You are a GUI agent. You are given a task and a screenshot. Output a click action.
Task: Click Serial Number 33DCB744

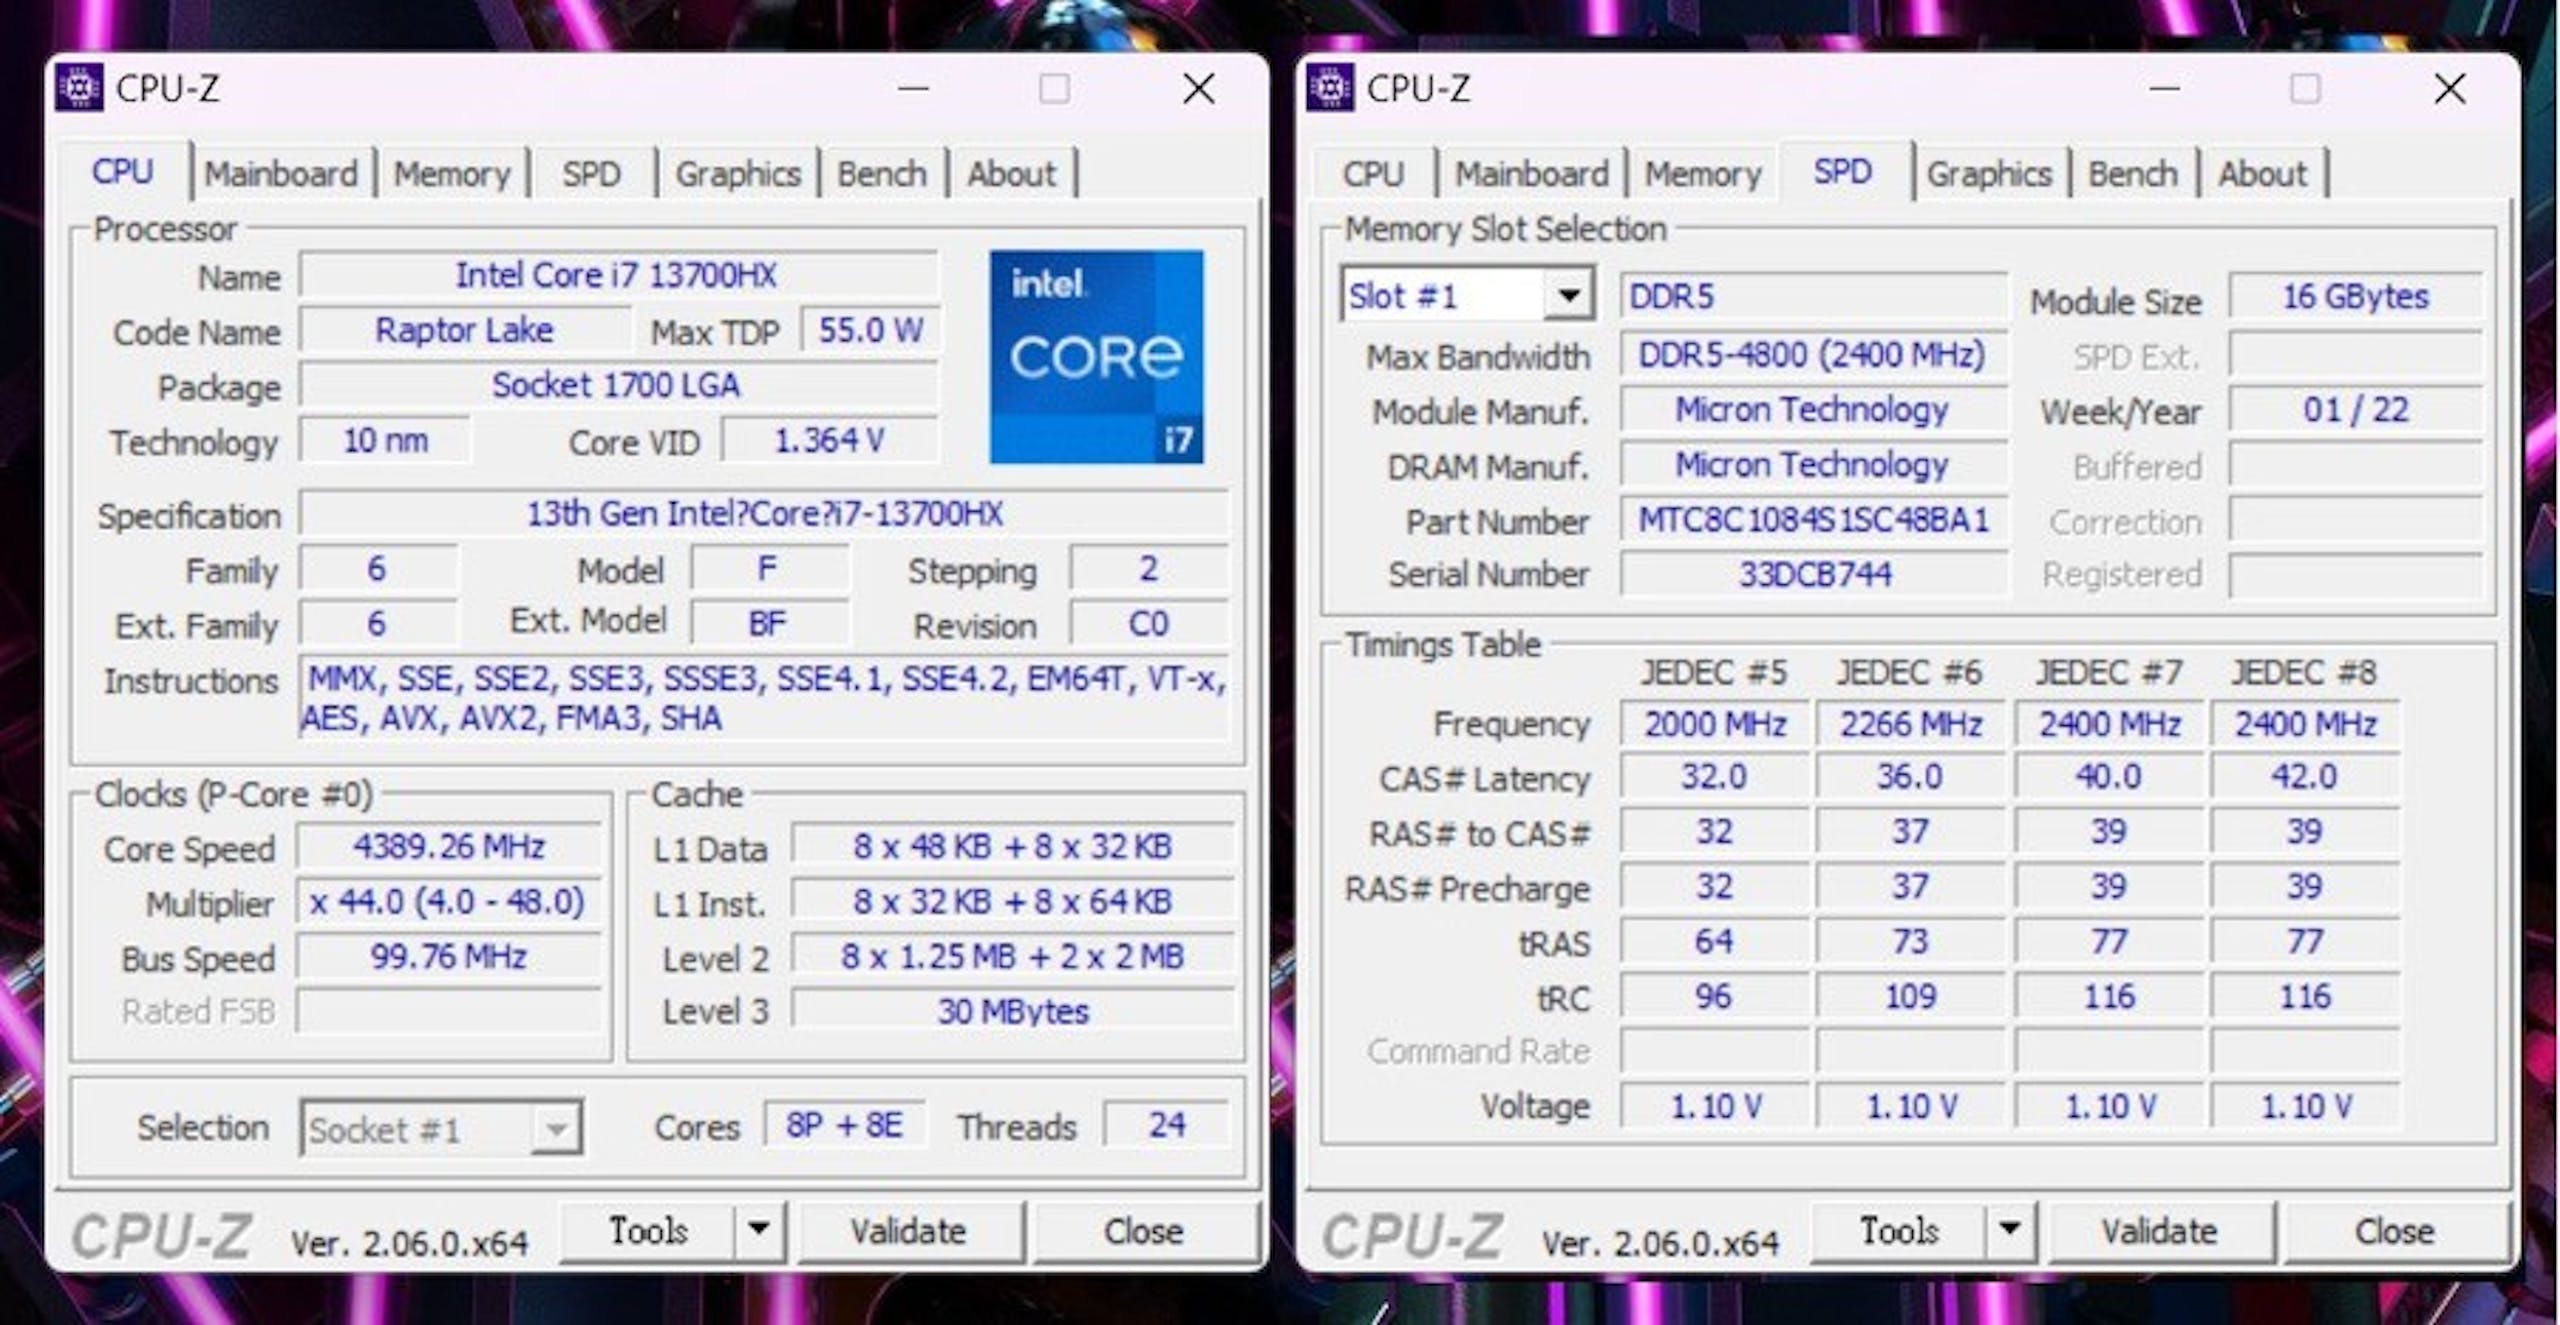coord(1813,574)
